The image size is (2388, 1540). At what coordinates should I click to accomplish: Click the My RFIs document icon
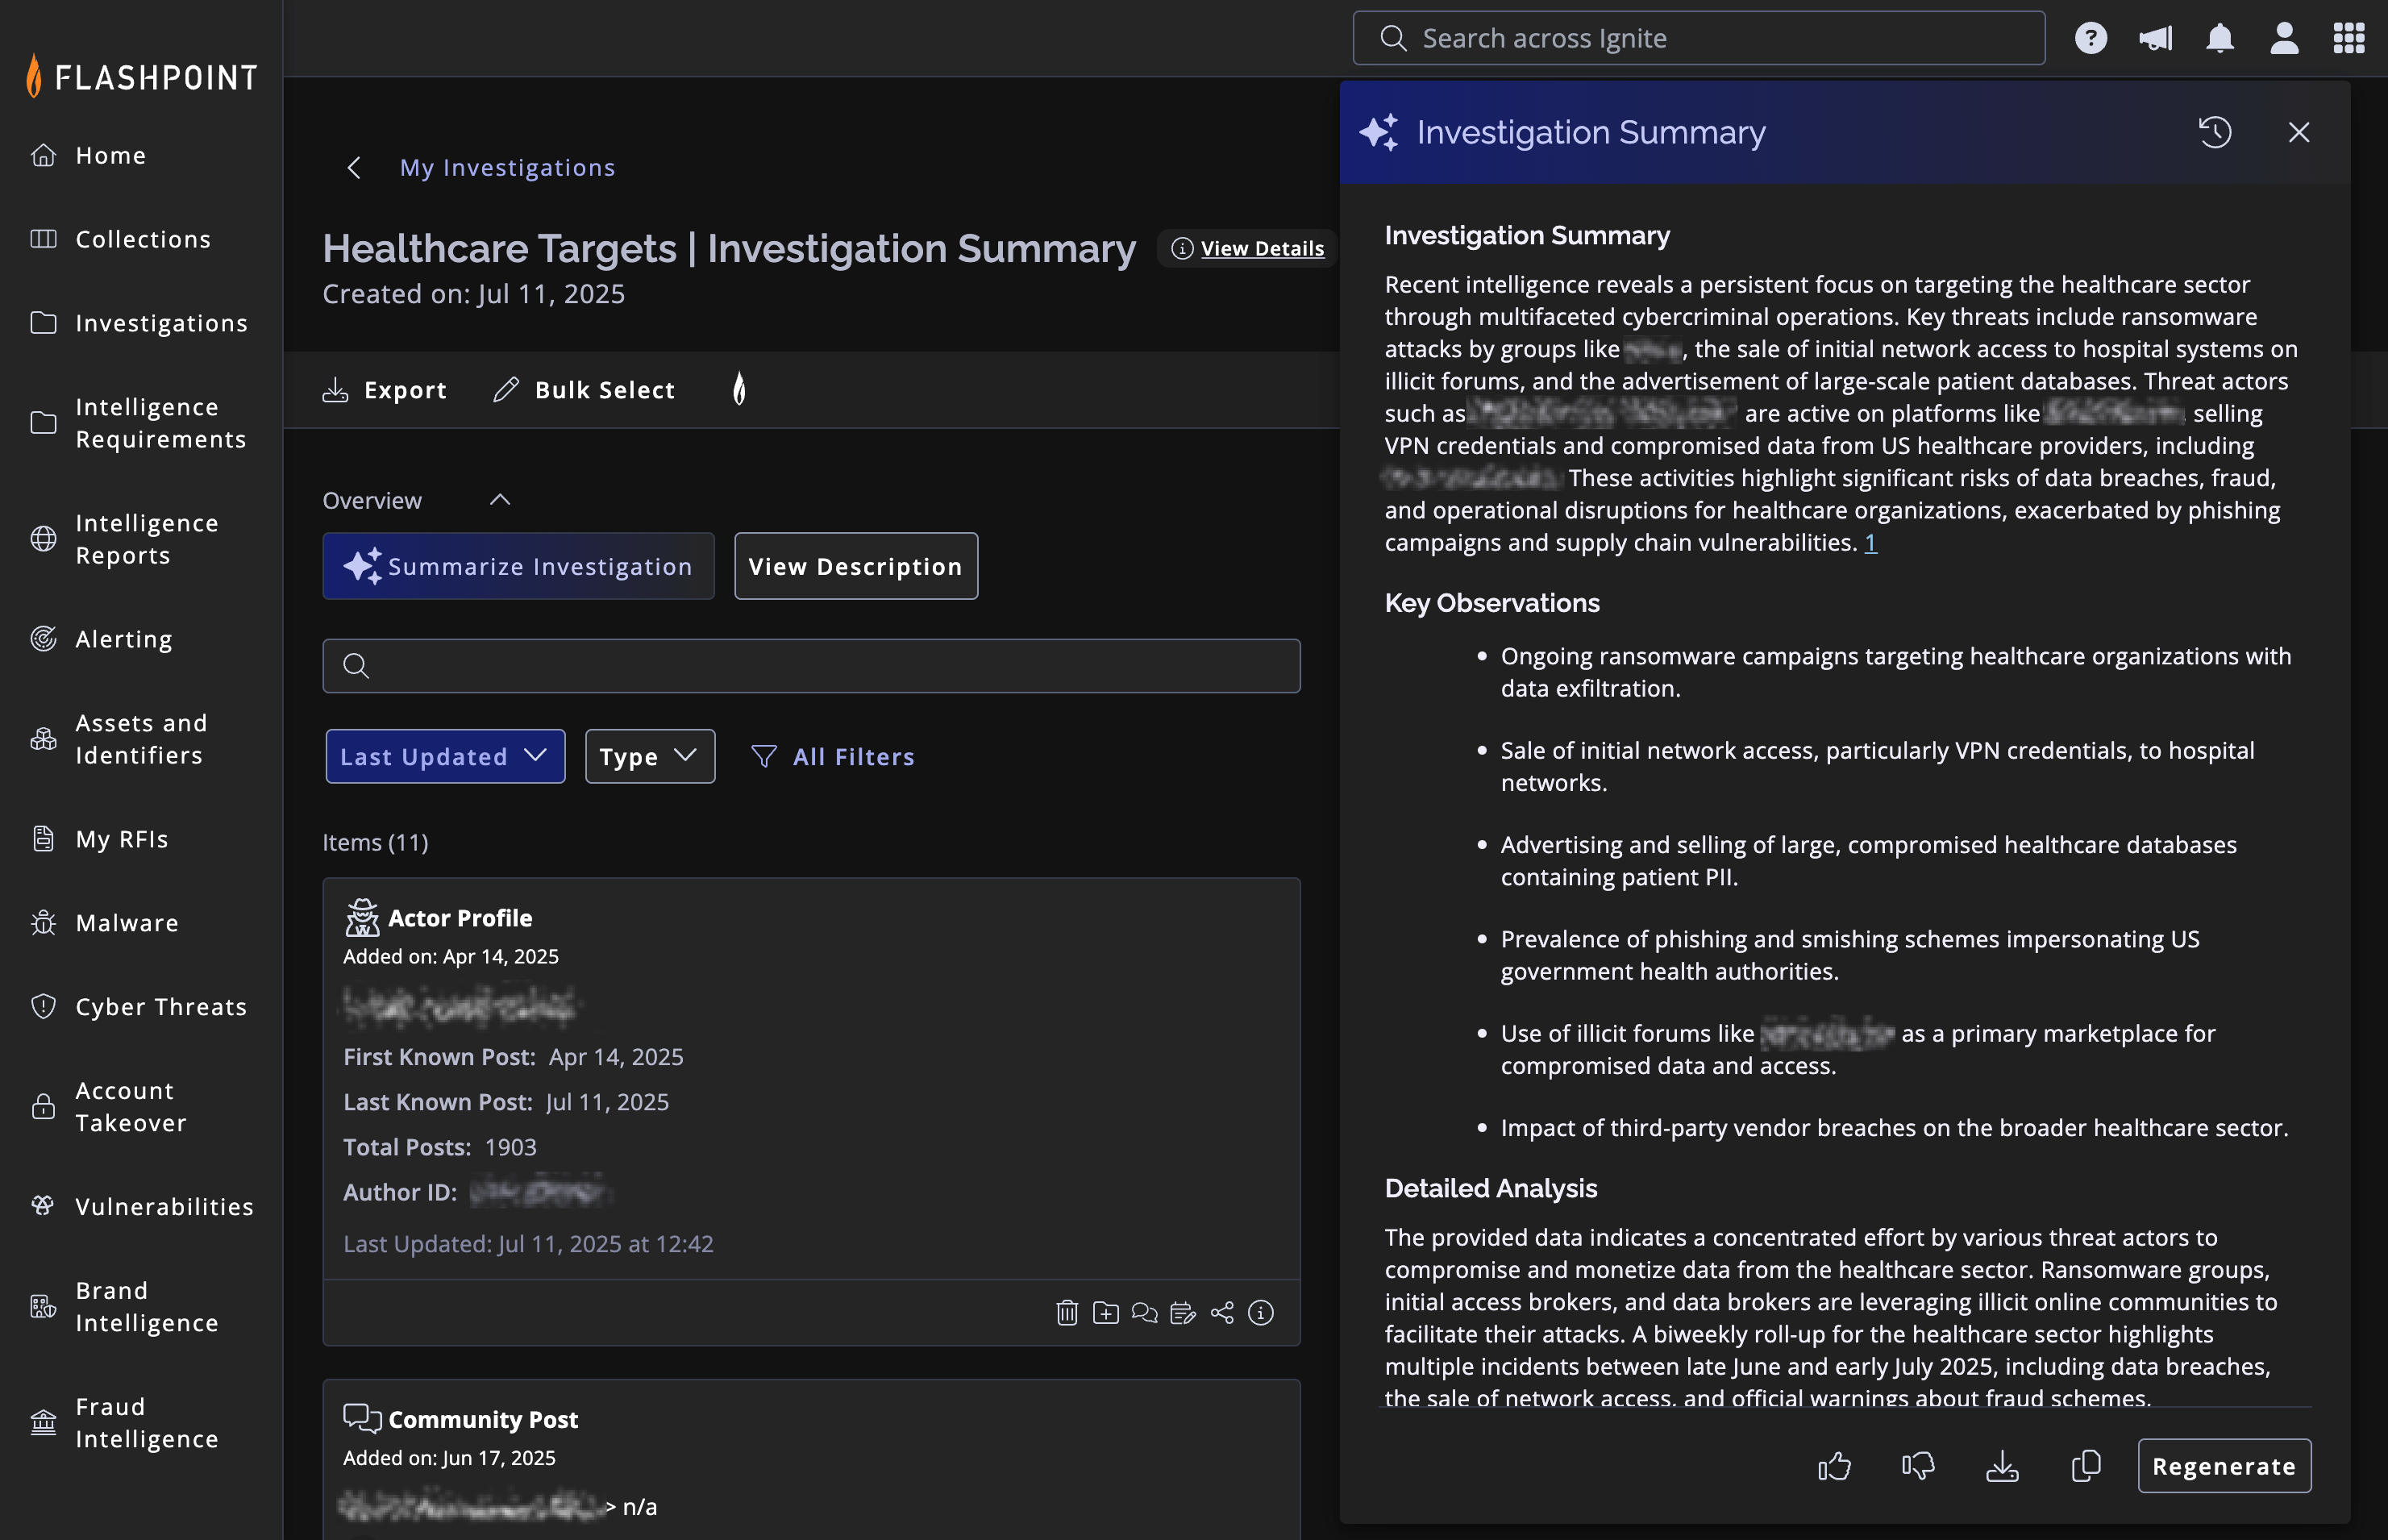point(43,839)
